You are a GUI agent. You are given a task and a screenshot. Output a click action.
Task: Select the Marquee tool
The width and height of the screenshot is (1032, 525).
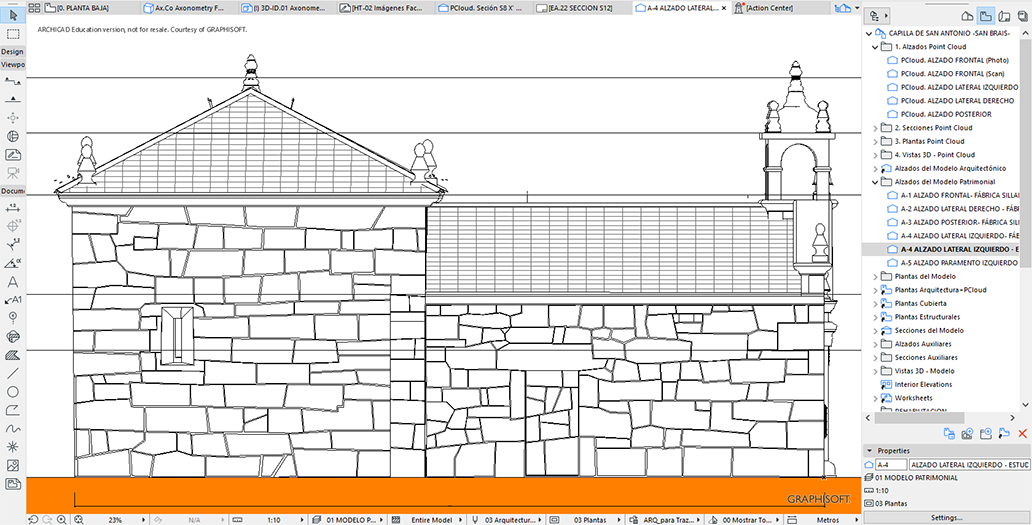coord(13,34)
